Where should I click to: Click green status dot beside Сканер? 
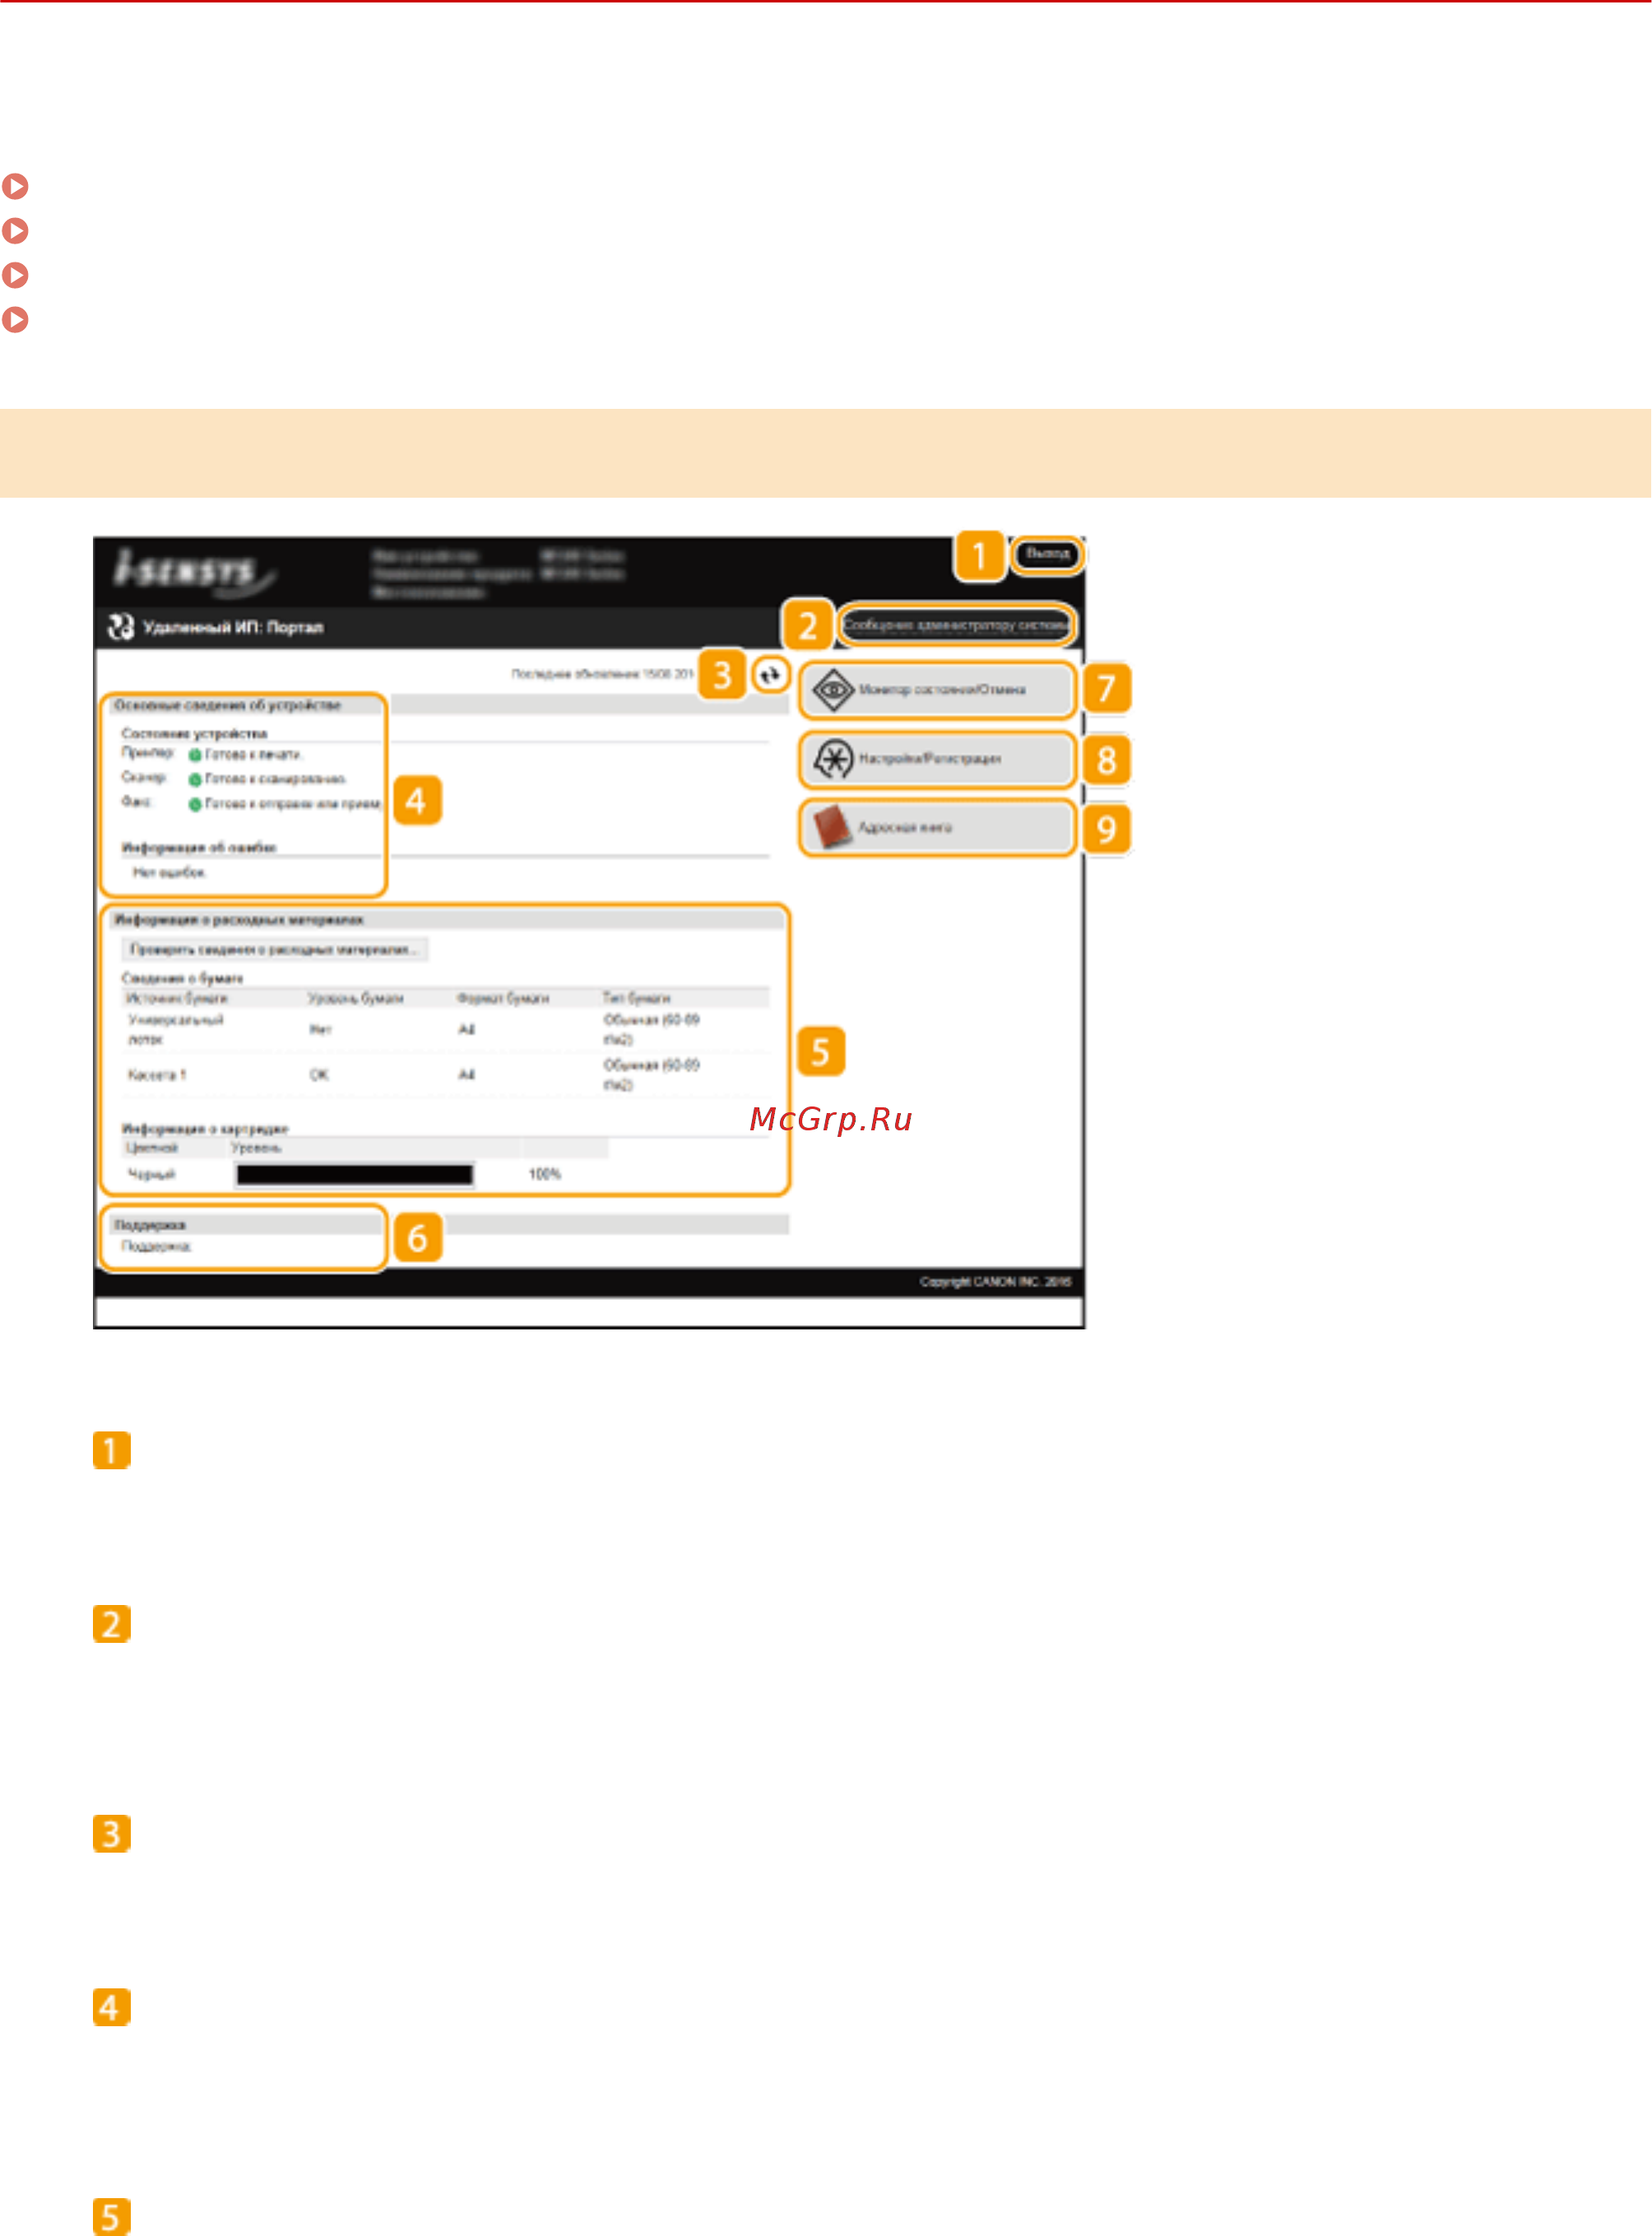pyautogui.click(x=195, y=779)
